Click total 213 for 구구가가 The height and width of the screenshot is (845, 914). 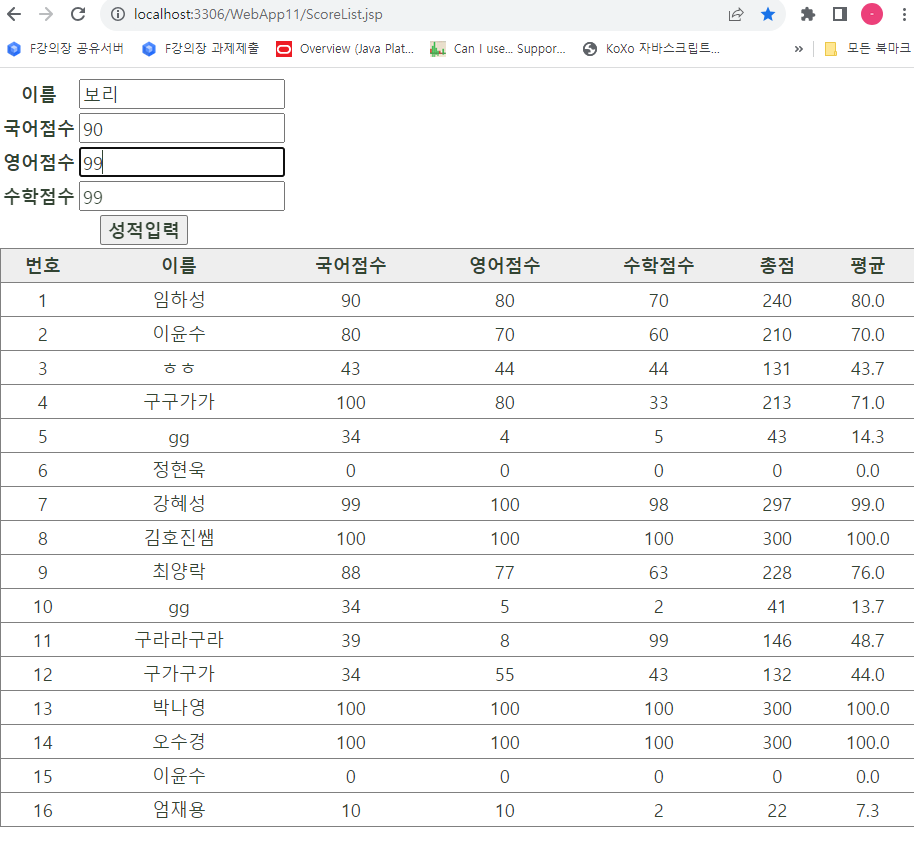pos(777,403)
